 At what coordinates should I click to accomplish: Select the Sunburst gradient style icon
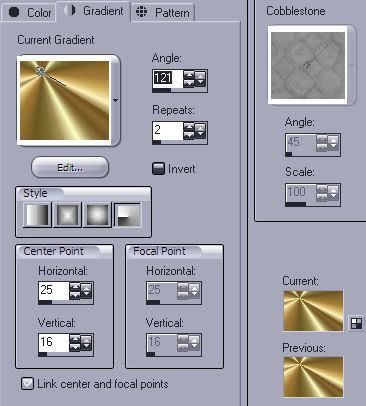pos(97,215)
